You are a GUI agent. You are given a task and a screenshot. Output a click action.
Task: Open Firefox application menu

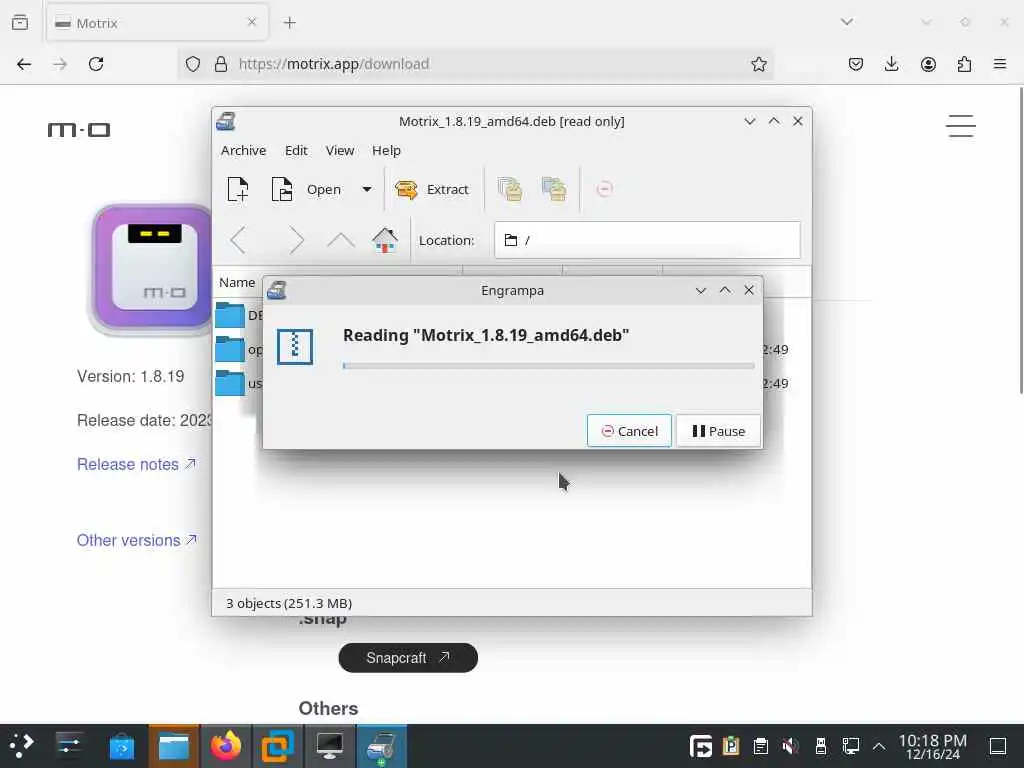point(1000,64)
